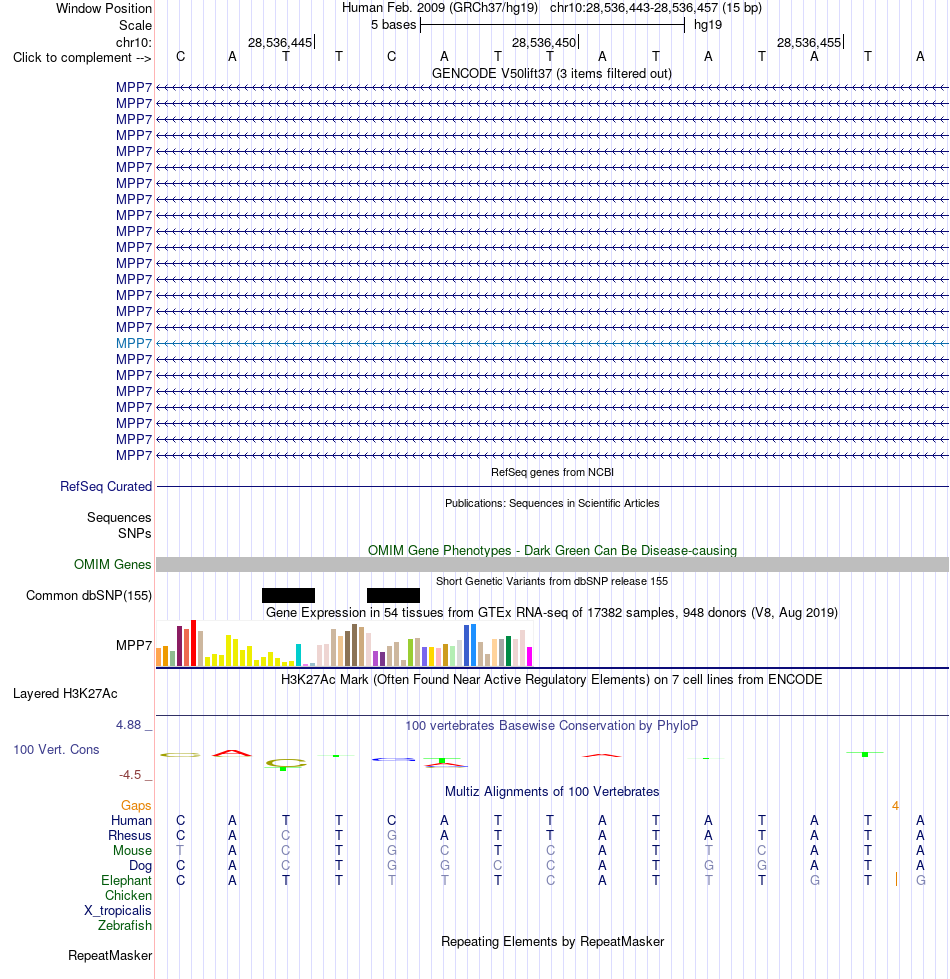This screenshot has width=950, height=979.
Task: Open 'Repeating Elements by RepeatMasker' track title
Action: (x=552, y=942)
